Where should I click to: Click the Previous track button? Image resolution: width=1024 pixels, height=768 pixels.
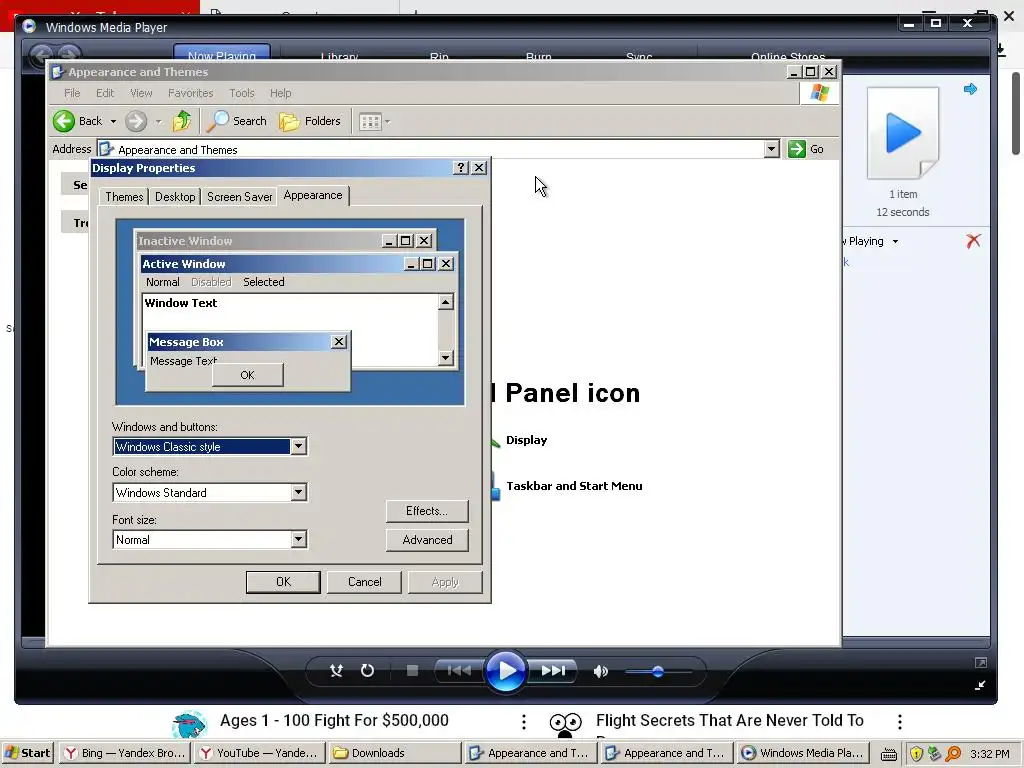458,671
